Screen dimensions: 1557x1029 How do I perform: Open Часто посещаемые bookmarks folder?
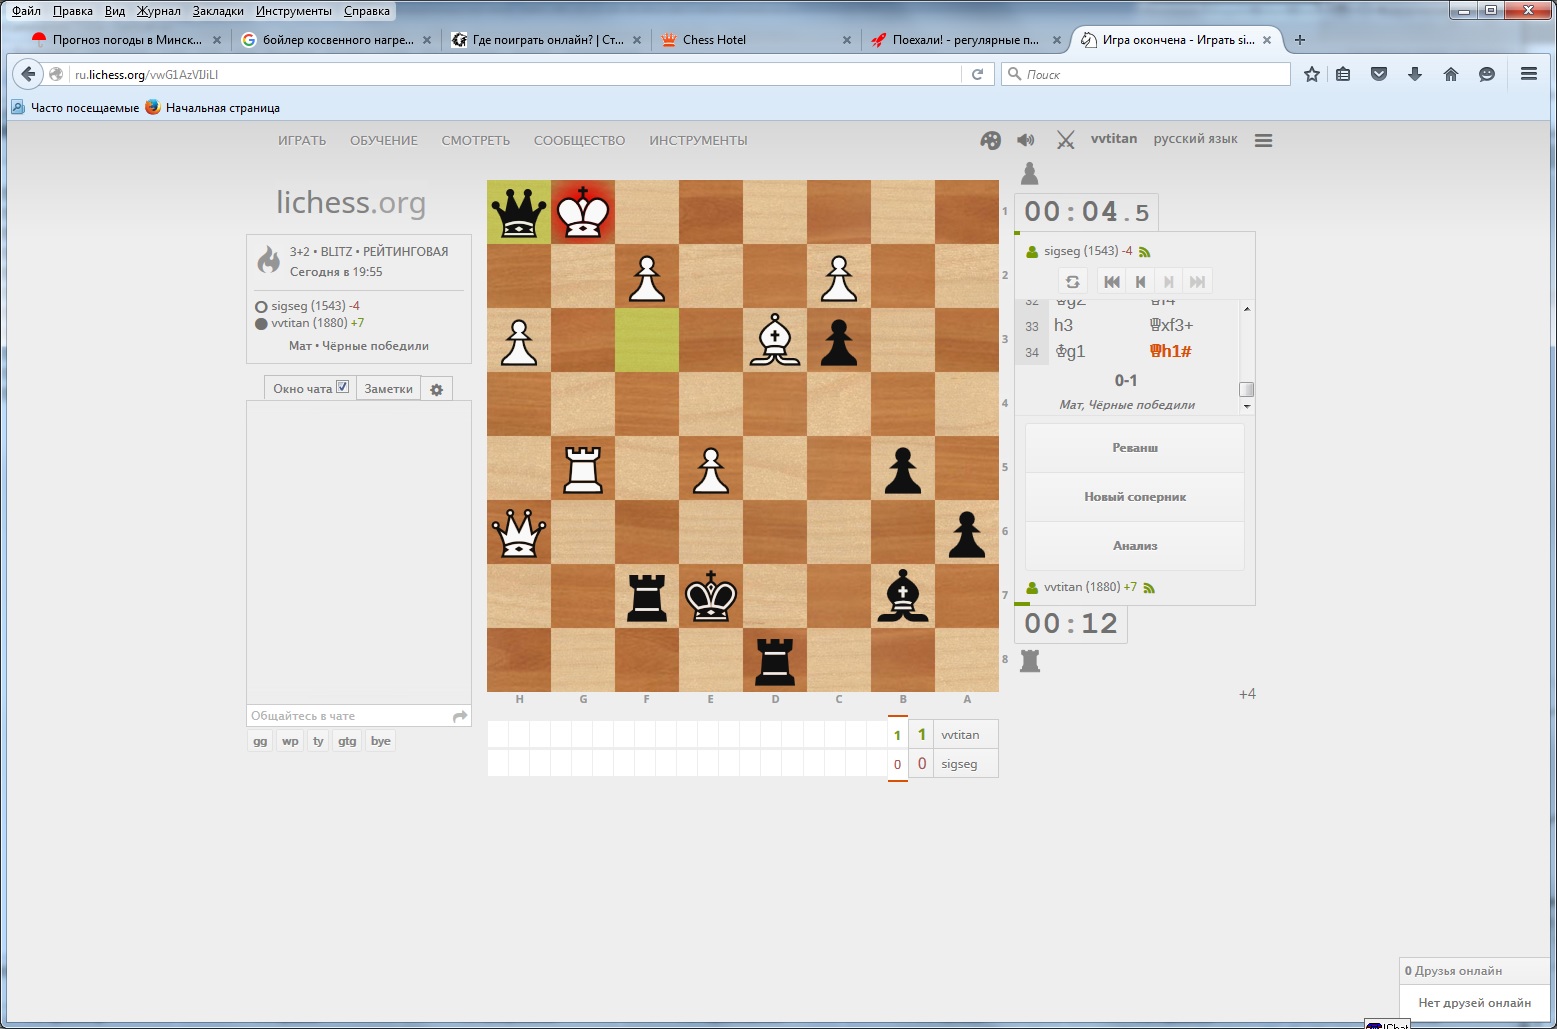[x=76, y=108]
